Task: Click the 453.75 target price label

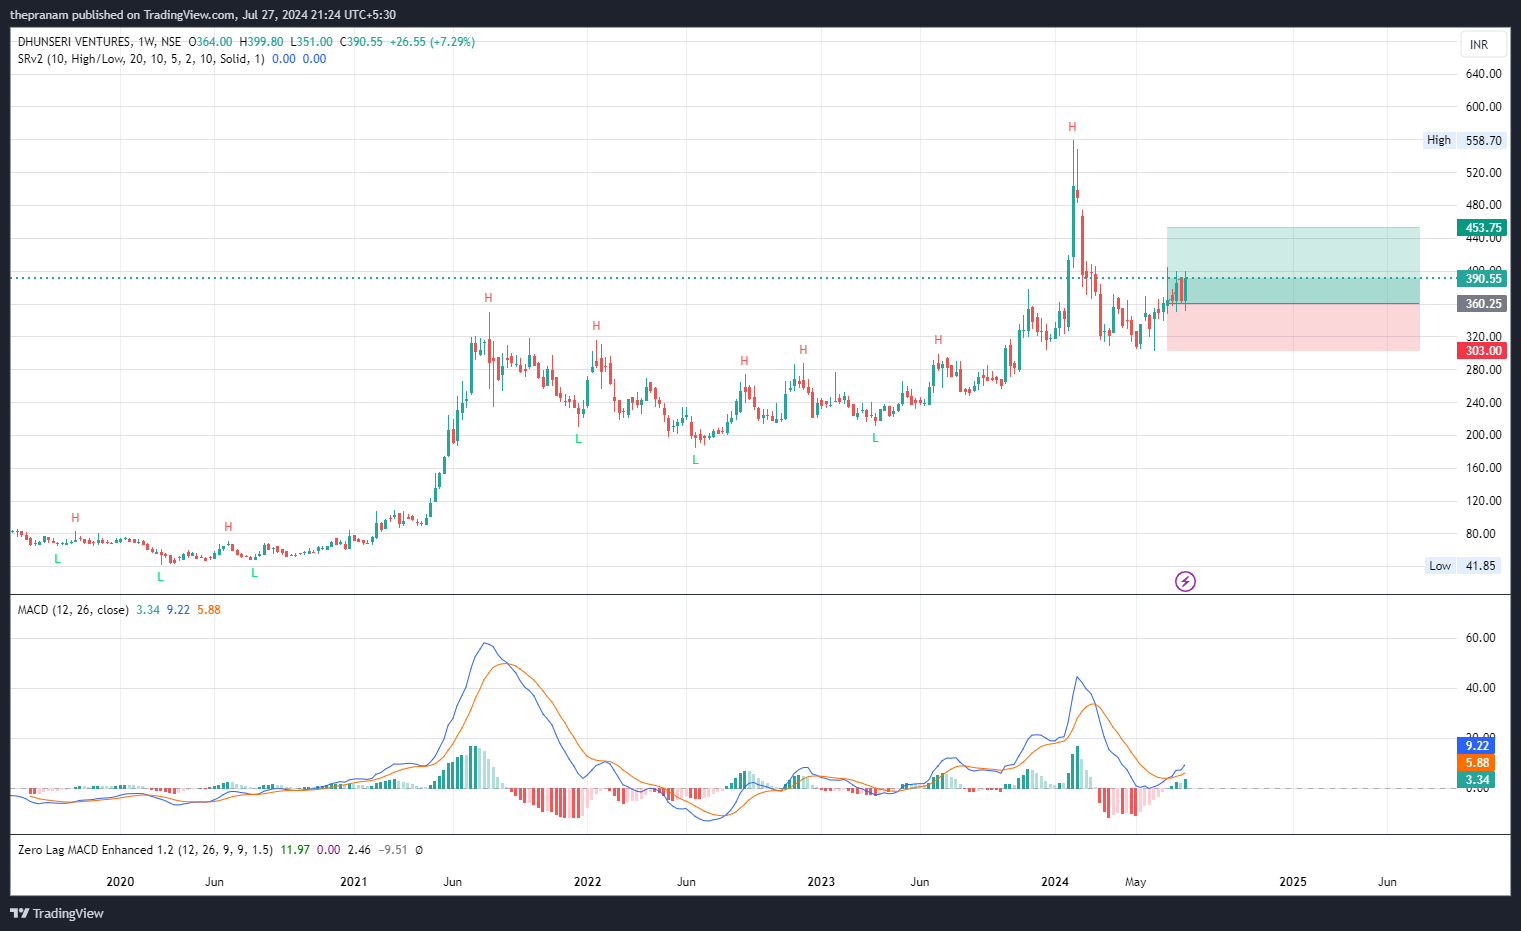Action: (1483, 228)
